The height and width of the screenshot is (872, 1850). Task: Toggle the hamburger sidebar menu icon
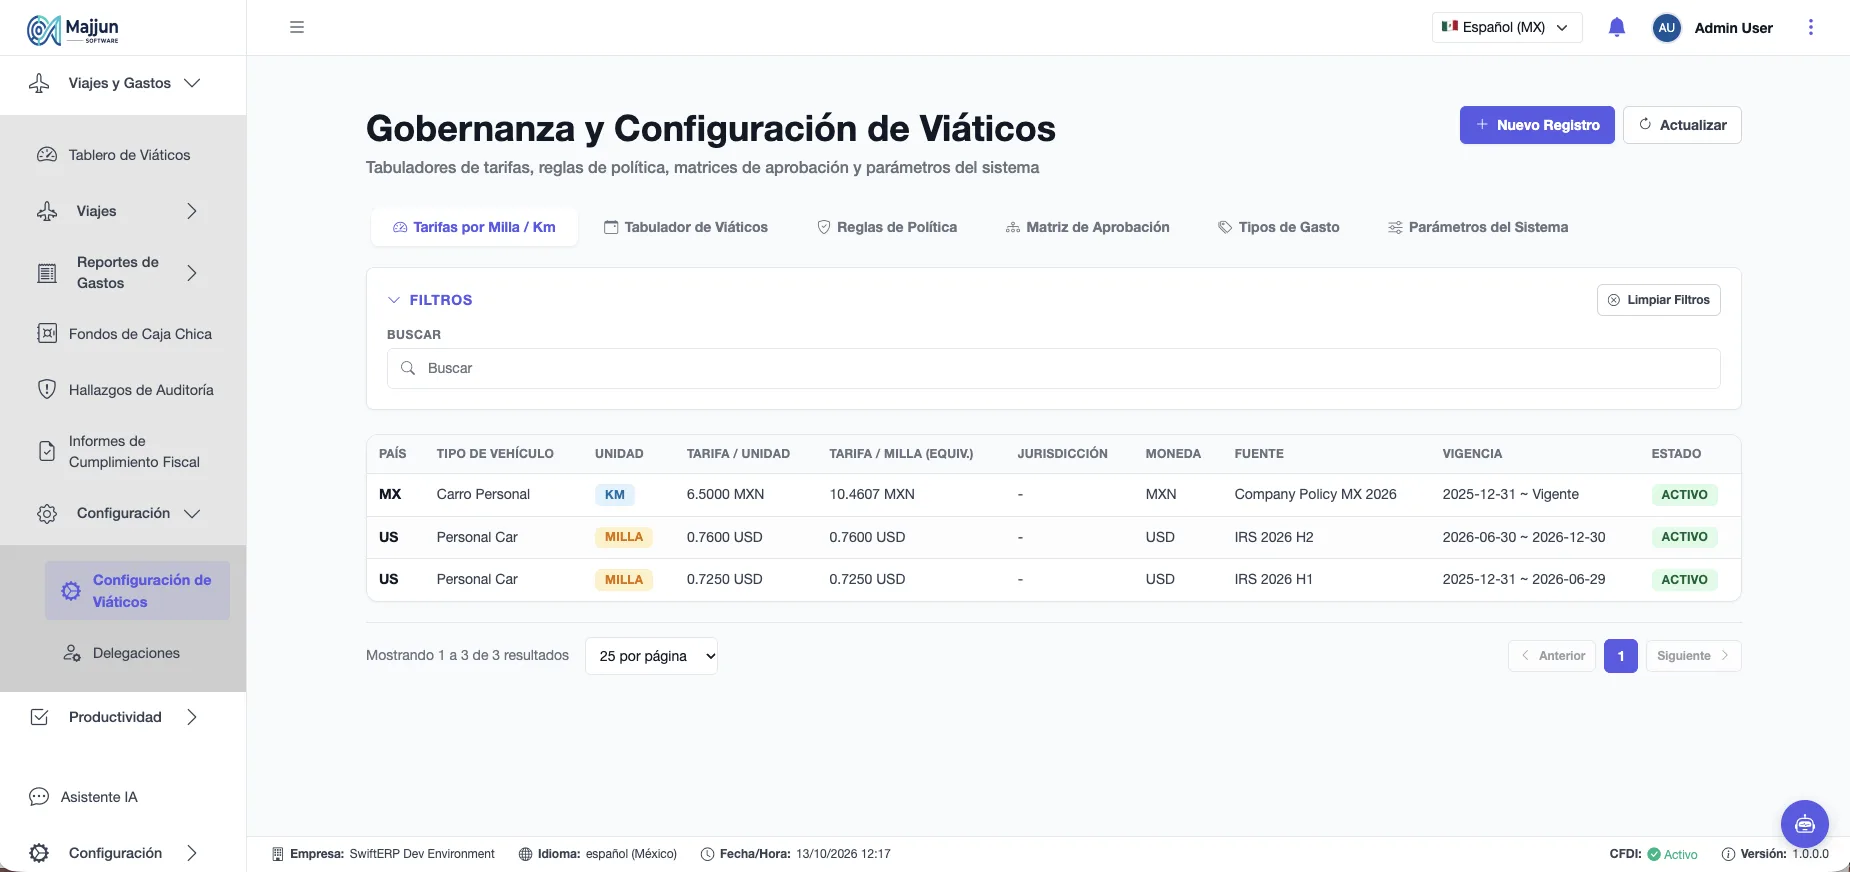click(x=297, y=27)
